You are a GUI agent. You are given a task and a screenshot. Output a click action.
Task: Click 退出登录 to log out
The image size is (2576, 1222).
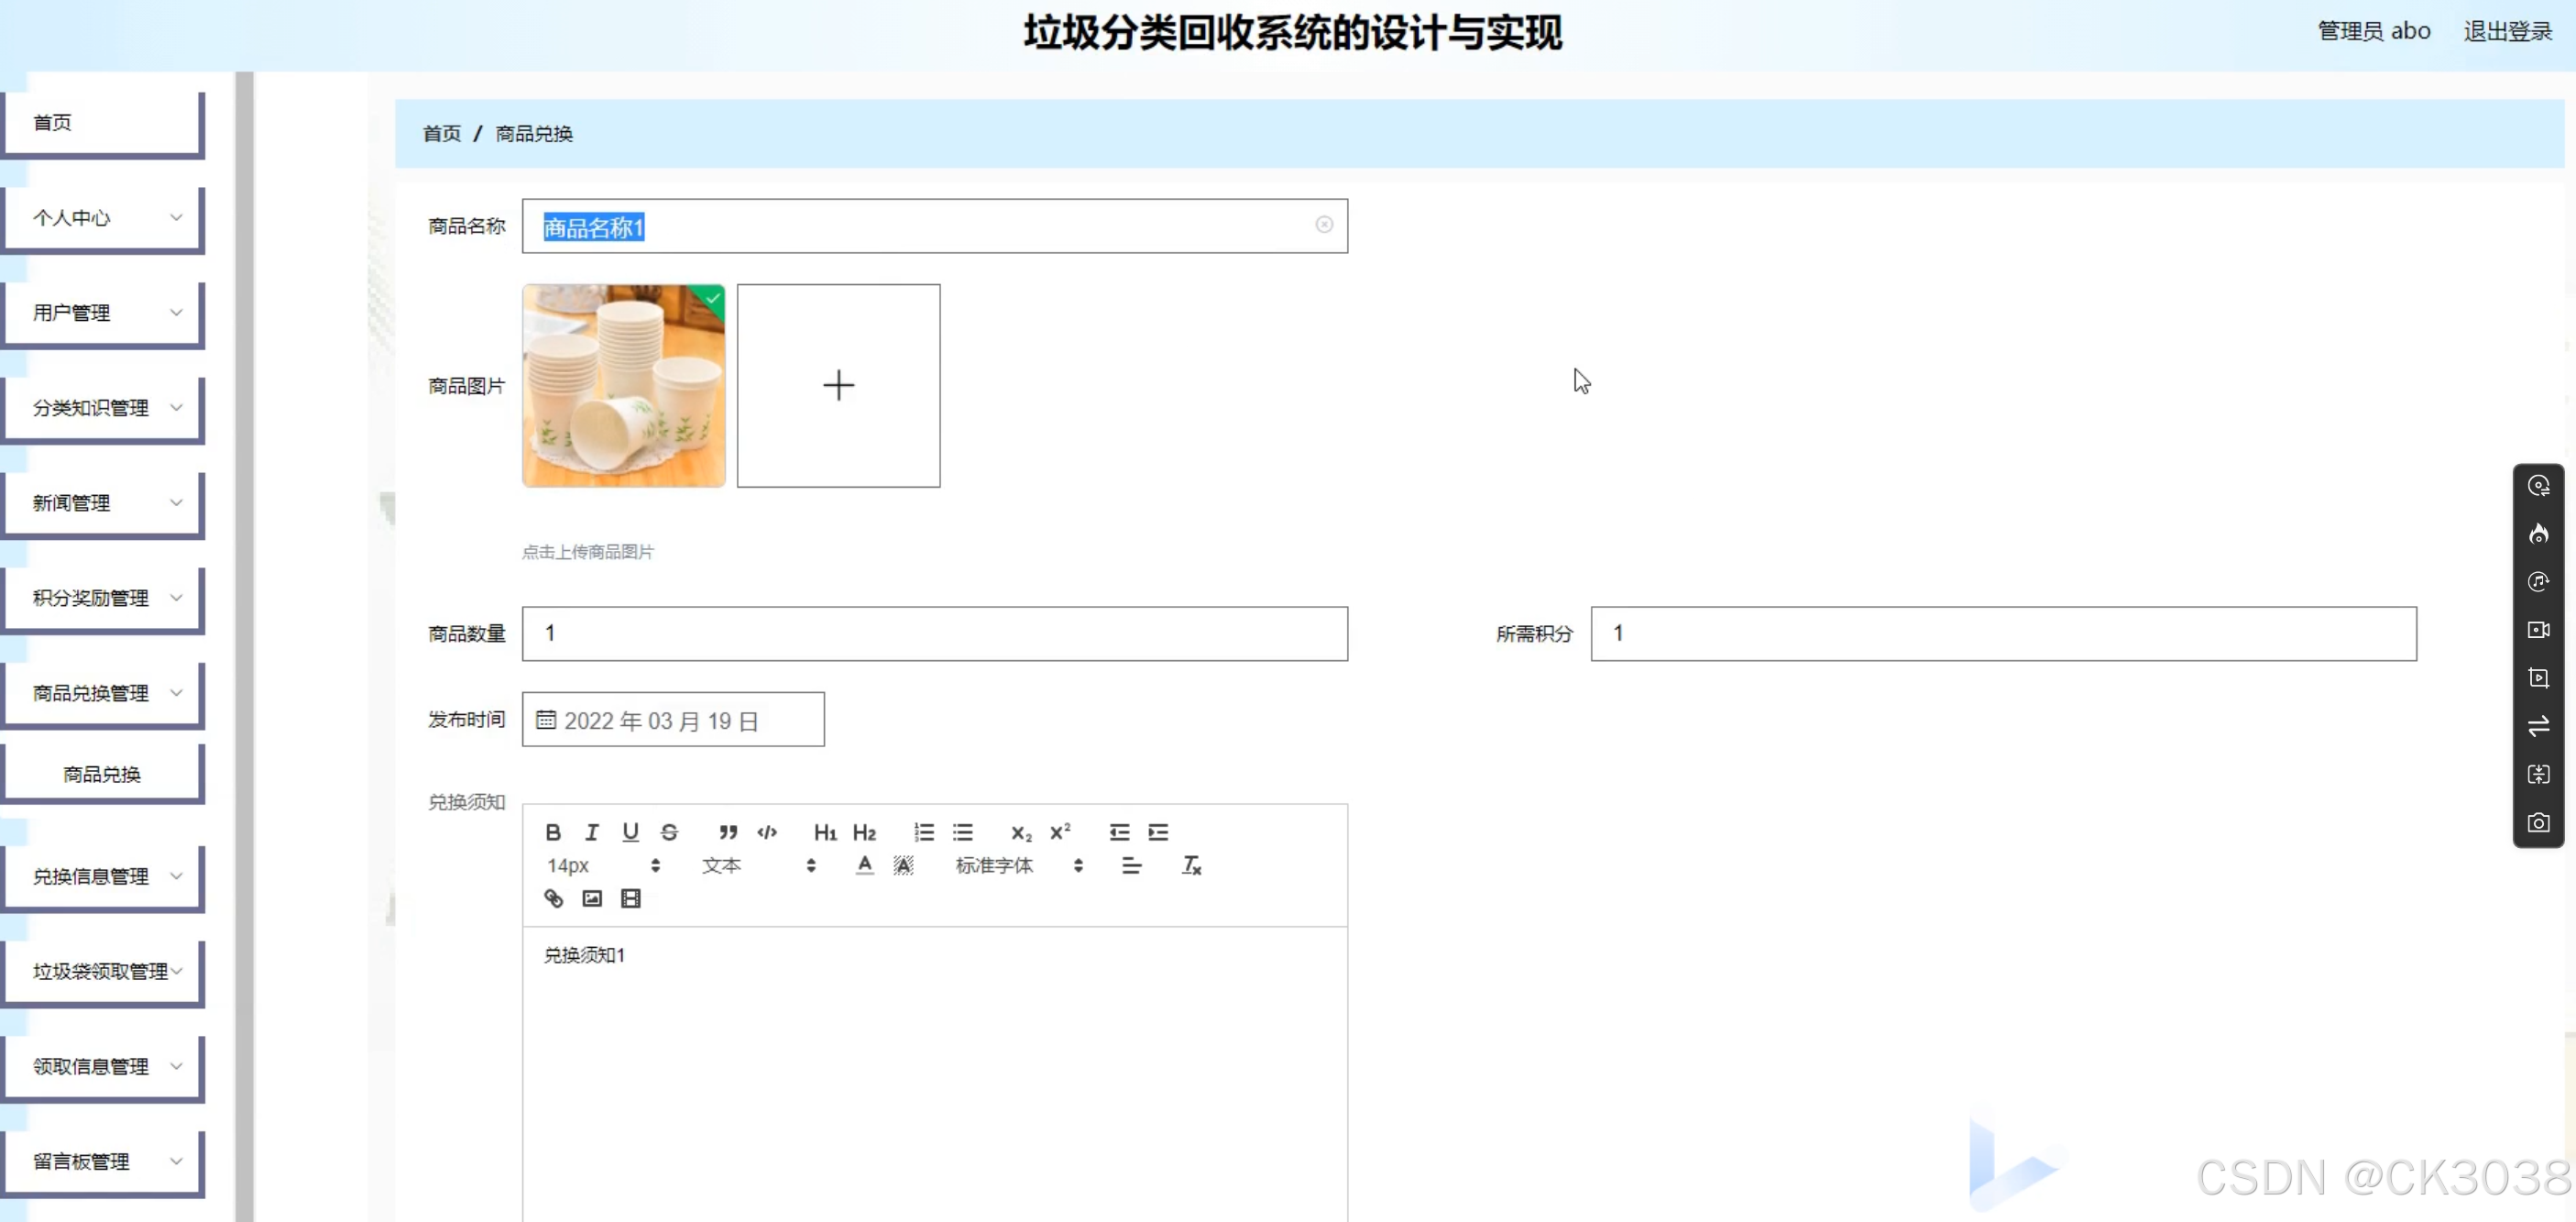click(x=2507, y=31)
